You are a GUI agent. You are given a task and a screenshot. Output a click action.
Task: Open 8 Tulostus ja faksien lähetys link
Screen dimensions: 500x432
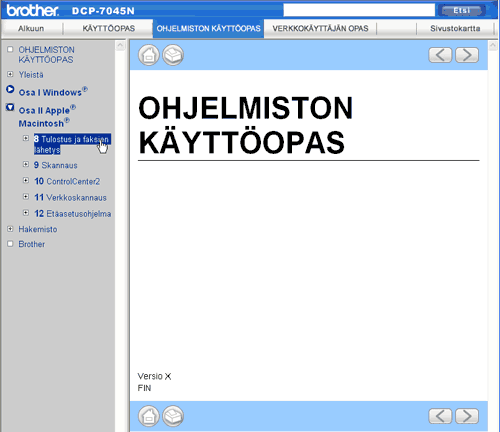pos(72,144)
